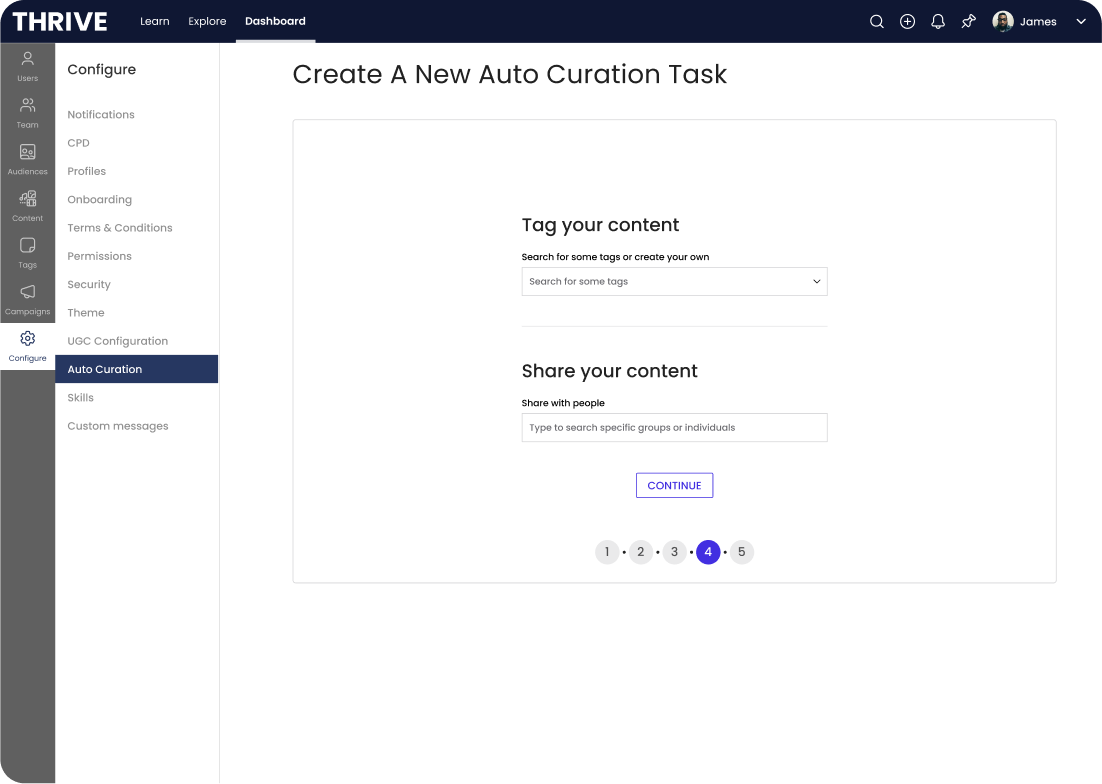Select current step 4 indicator
1102x784 pixels.
click(x=708, y=552)
